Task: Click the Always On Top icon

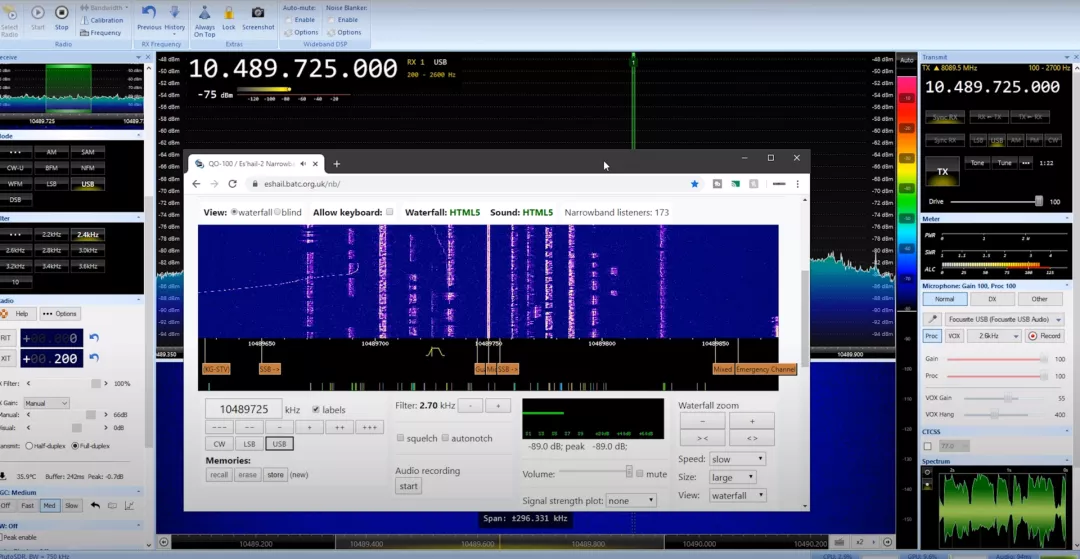Action: [x=205, y=12]
